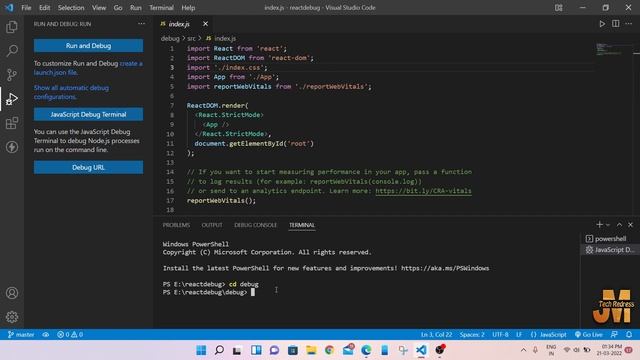Open the Windows Start menu
Image resolution: width=640 pixels, height=360 pixels.
(201, 350)
